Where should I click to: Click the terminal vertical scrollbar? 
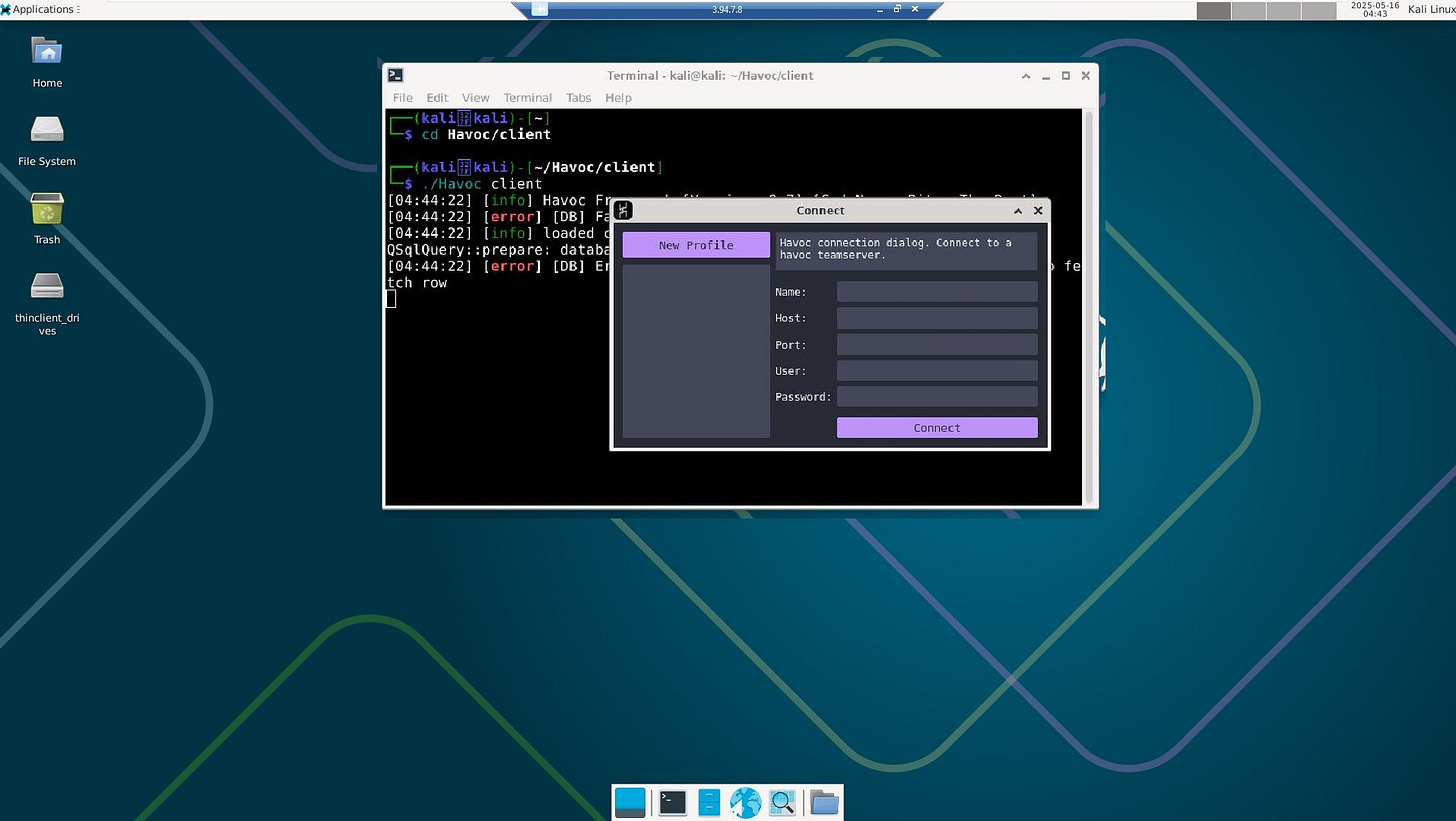[x=1090, y=306]
